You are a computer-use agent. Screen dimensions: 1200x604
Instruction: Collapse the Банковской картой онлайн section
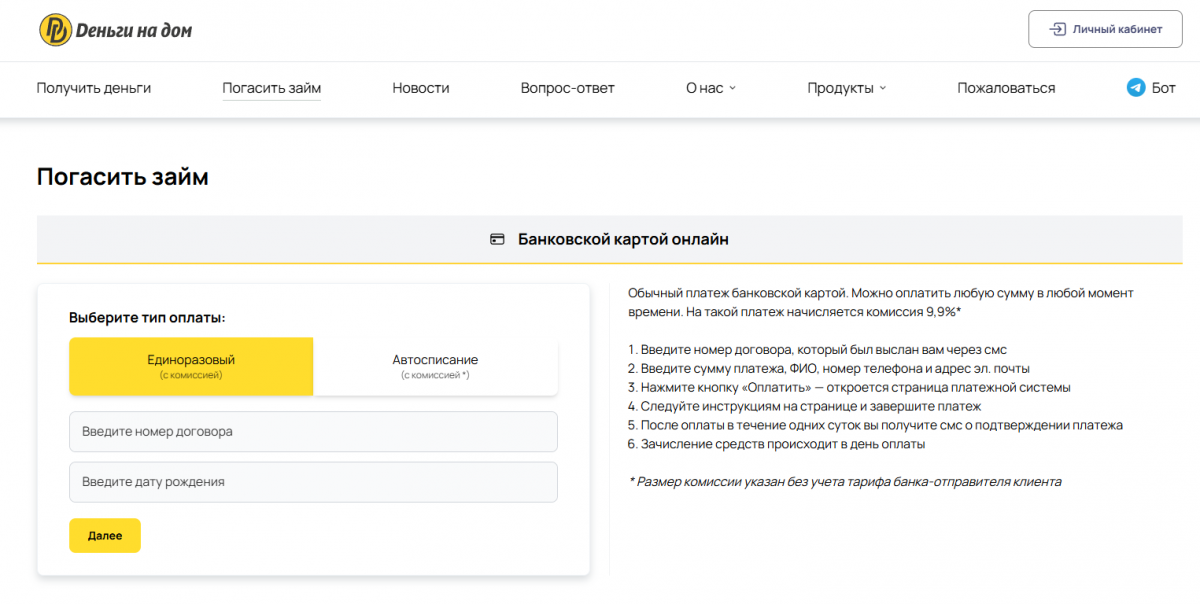pyautogui.click(x=609, y=240)
